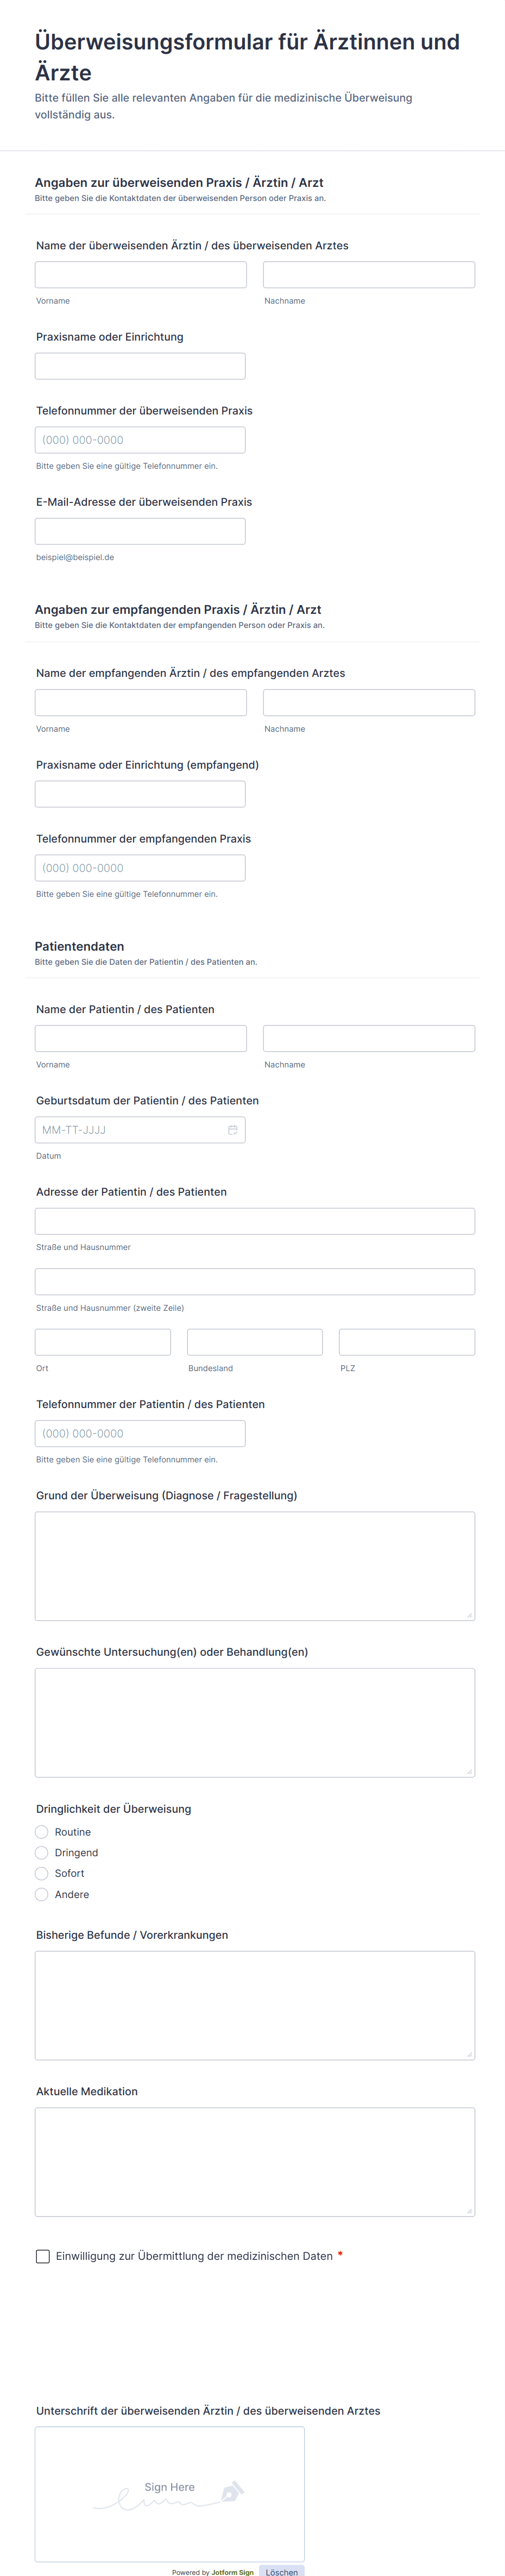Click the Geburtsdatum date input field

tap(130, 1130)
